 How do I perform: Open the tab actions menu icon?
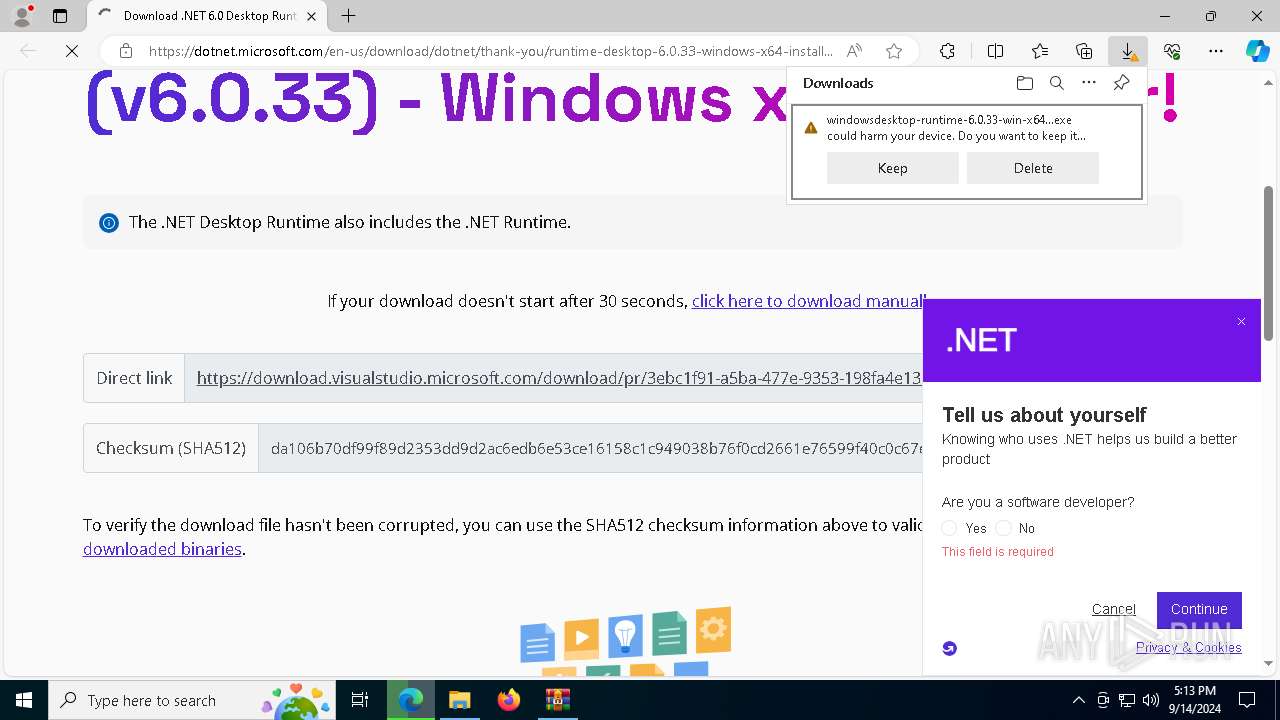(x=60, y=16)
